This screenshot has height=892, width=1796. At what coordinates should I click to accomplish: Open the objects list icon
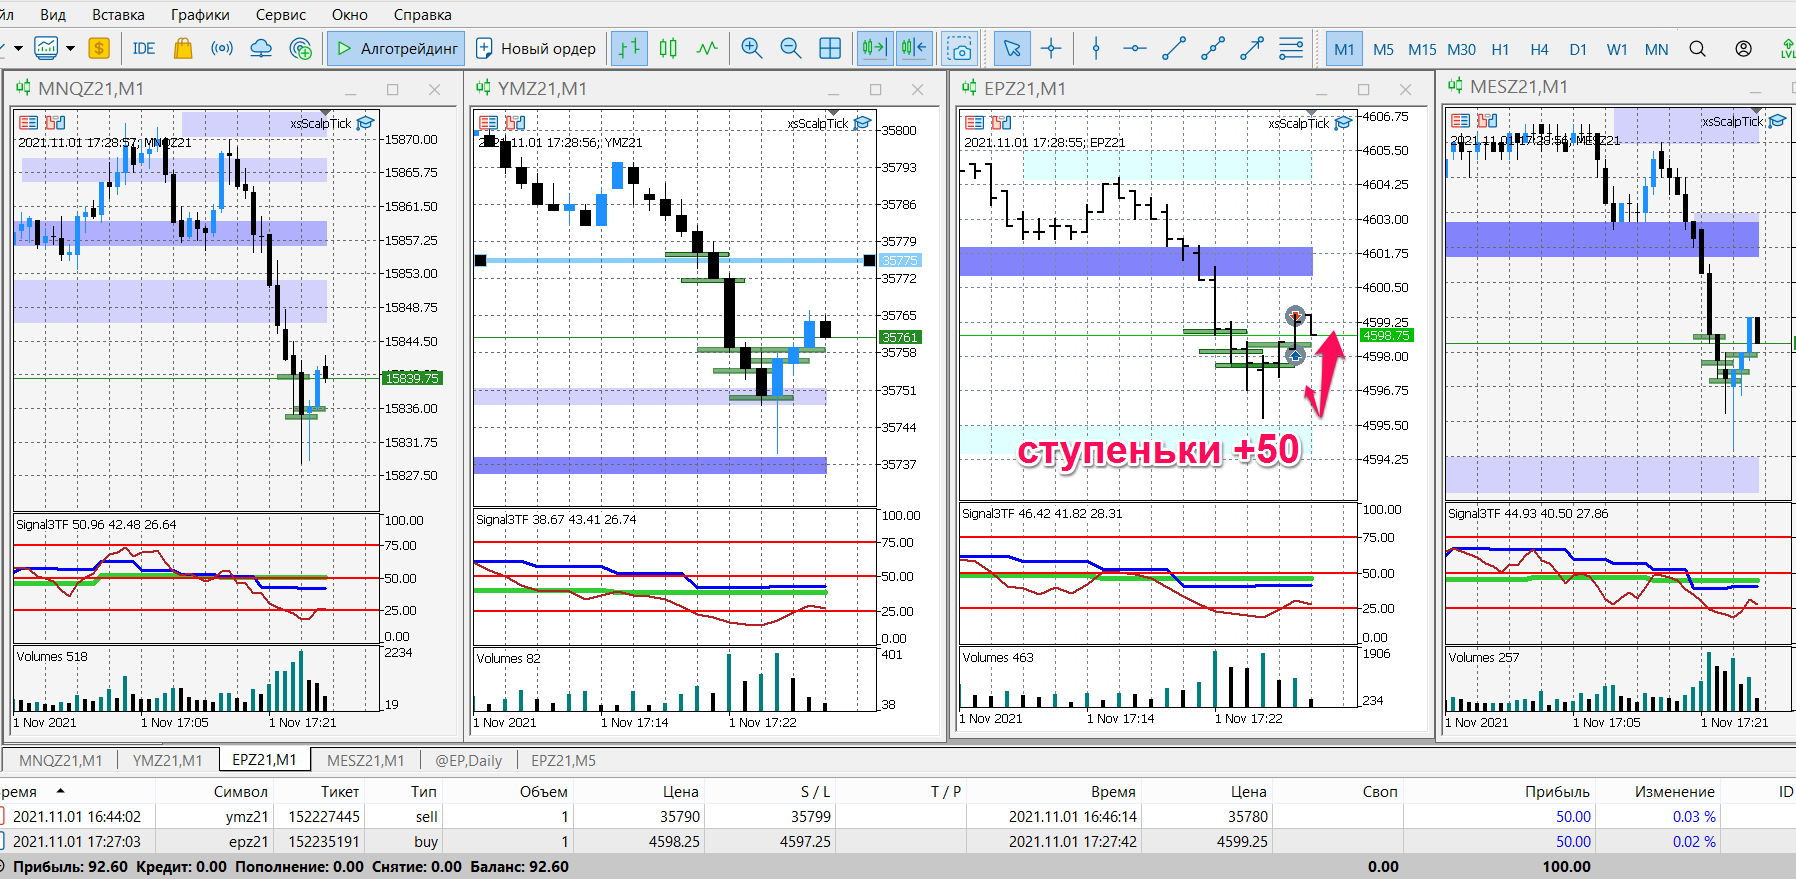point(1291,48)
